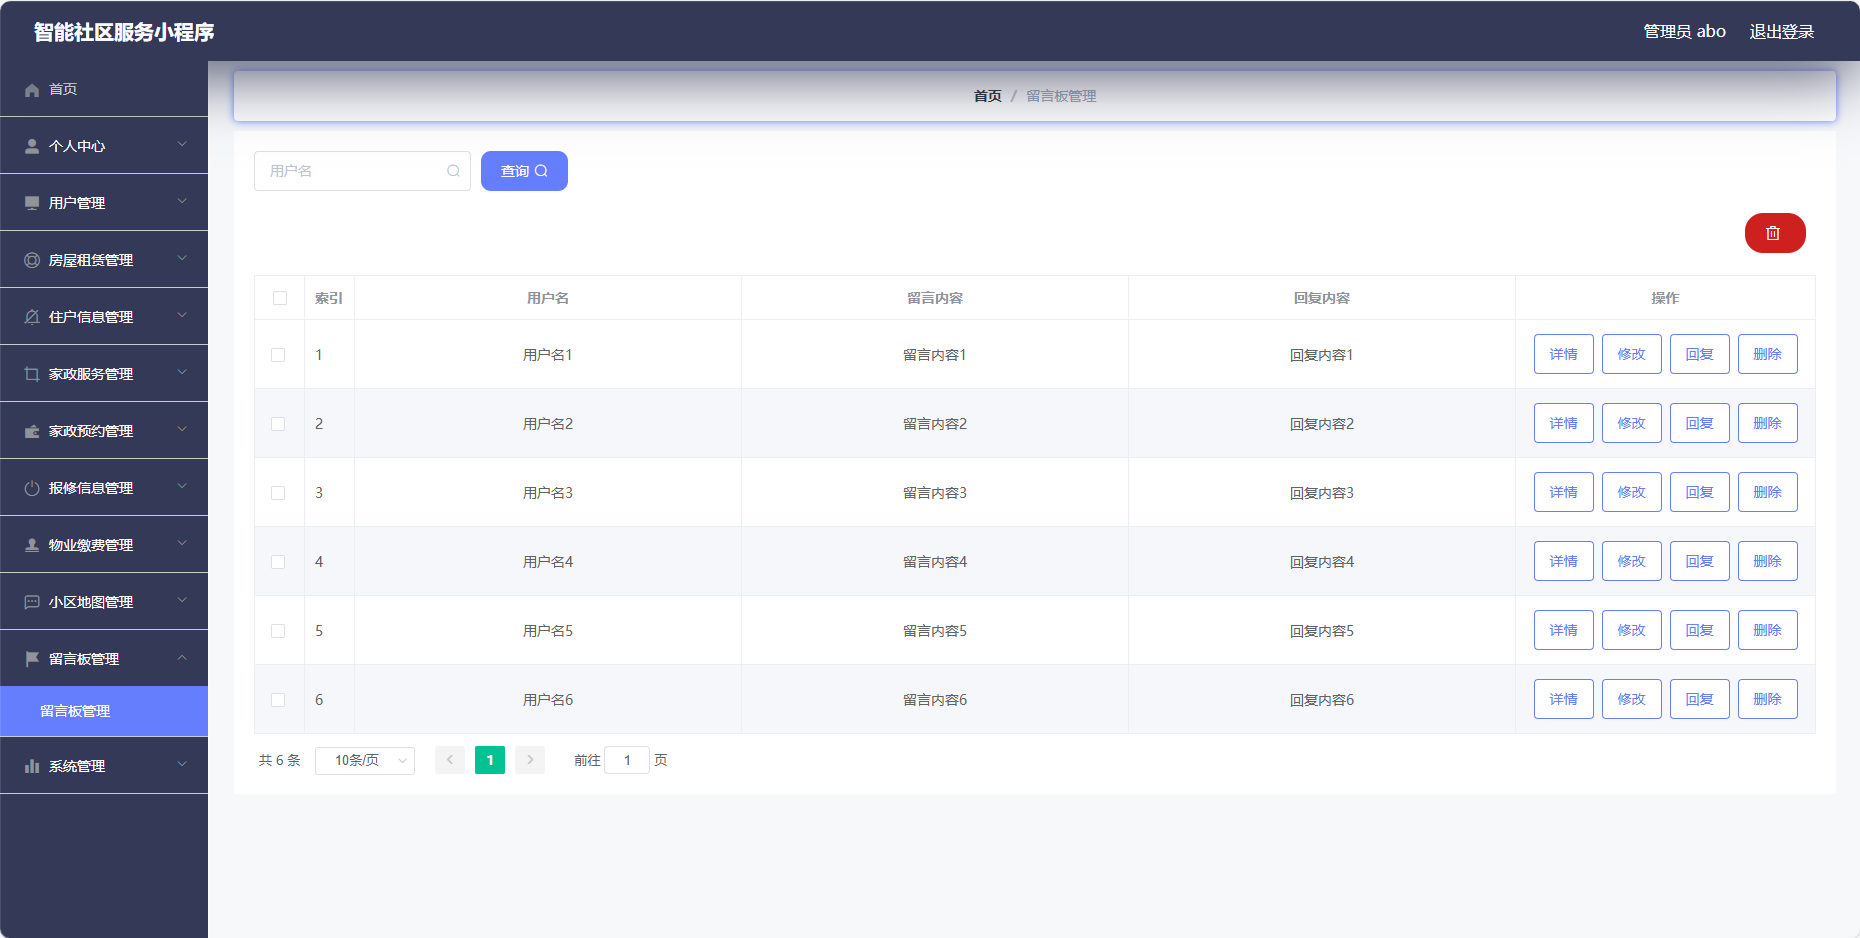Click the icon beside 房屋租赁管理
The height and width of the screenshot is (938, 1860).
coord(32,260)
